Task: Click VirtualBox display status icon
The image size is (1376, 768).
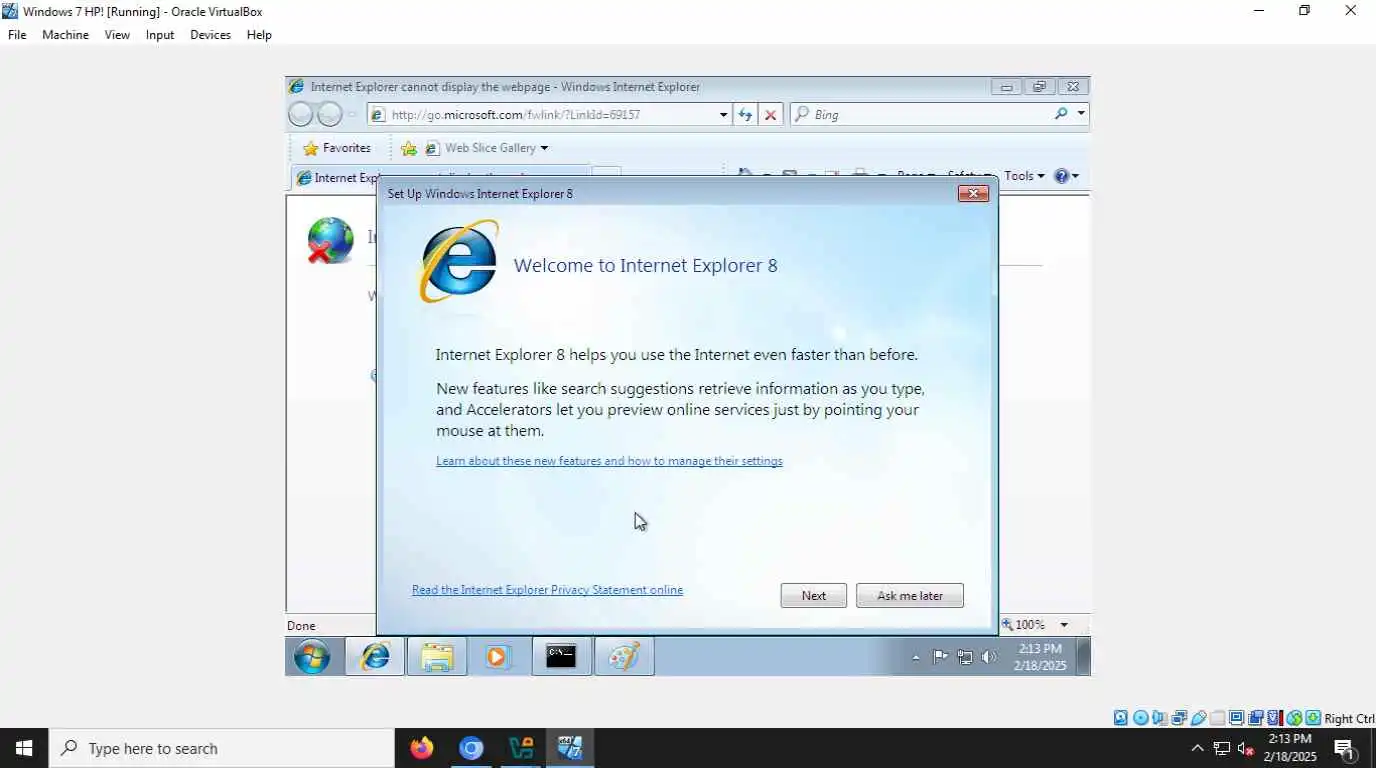Action: 1236,718
